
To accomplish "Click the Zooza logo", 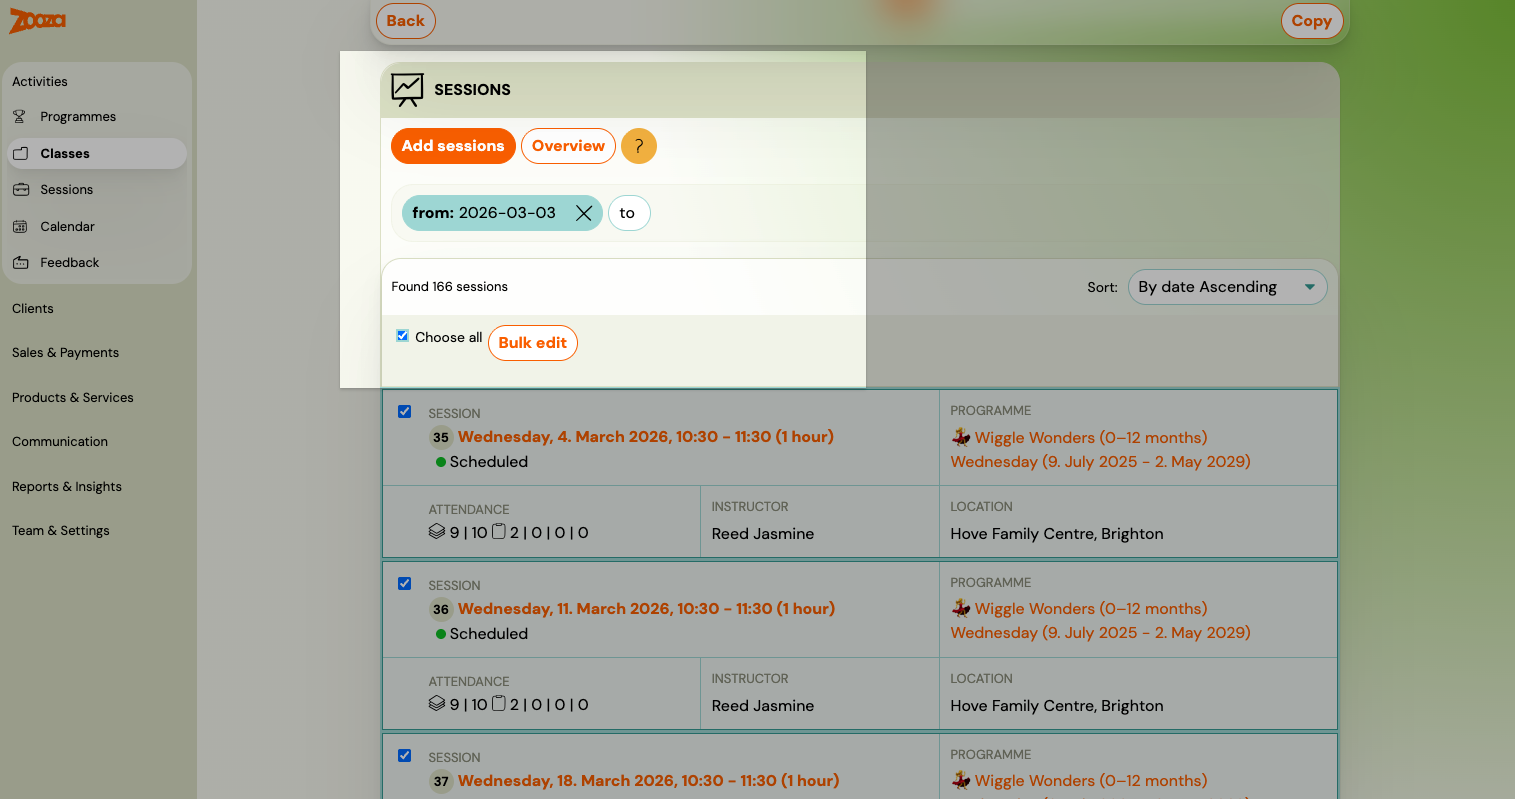I will [38, 20].
